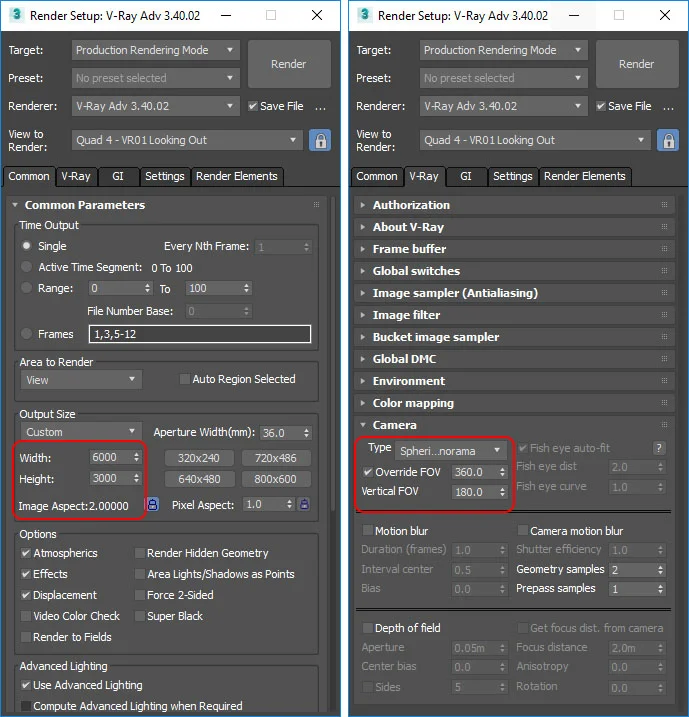Enable Depth of field checkbox

coord(367,628)
